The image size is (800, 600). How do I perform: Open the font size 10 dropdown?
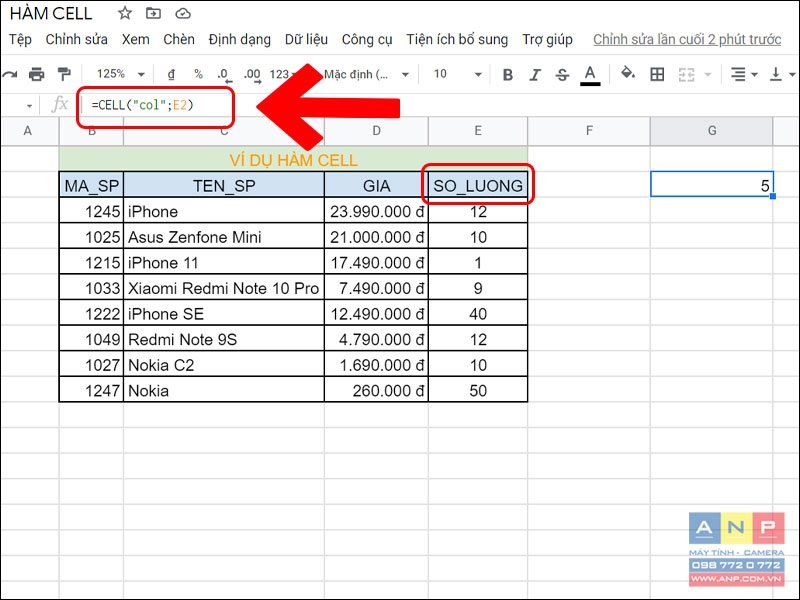click(457, 74)
